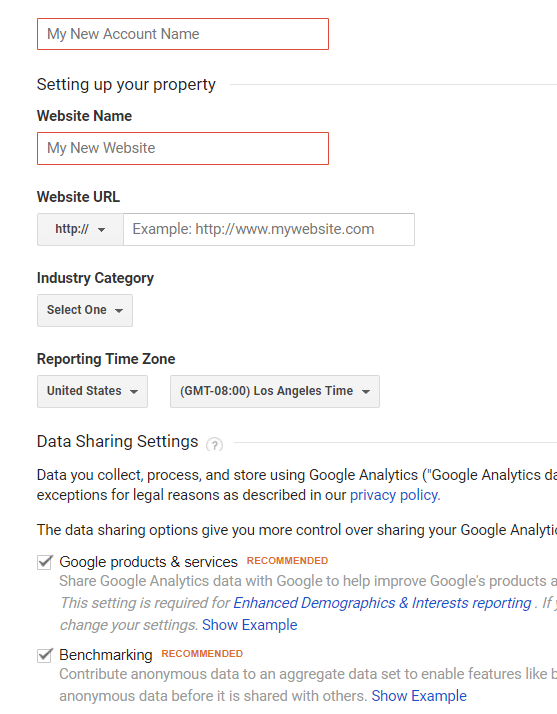Open the http:// protocol dropdown
This screenshot has width=557, height=714.
pyautogui.click(x=80, y=229)
